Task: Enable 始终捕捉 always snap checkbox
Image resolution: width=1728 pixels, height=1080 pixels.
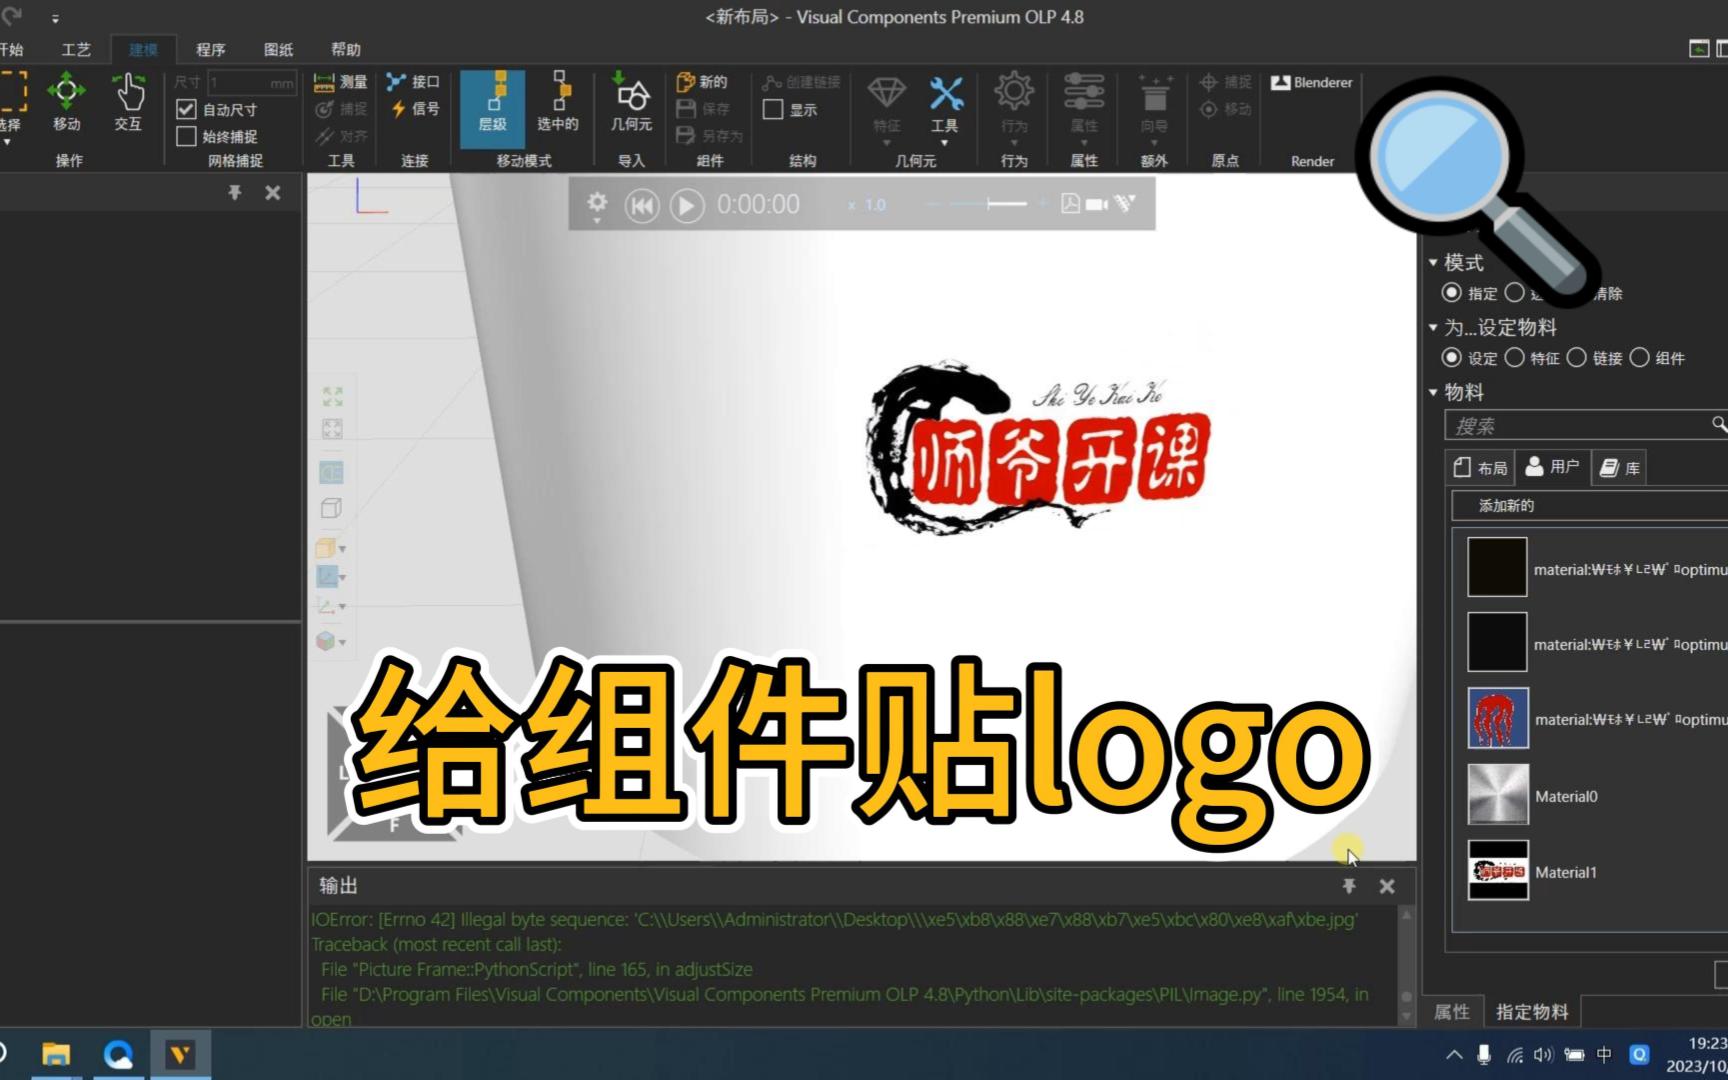Action: click(x=186, y=136)
